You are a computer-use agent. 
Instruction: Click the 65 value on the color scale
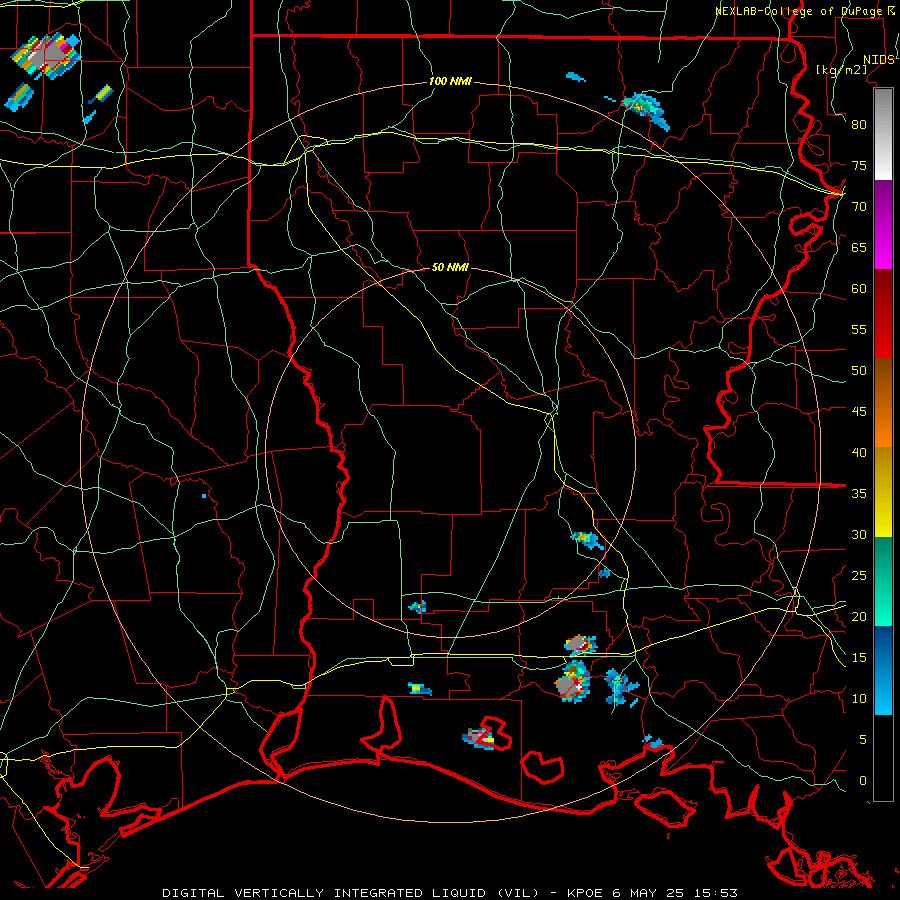pos(859,247)
